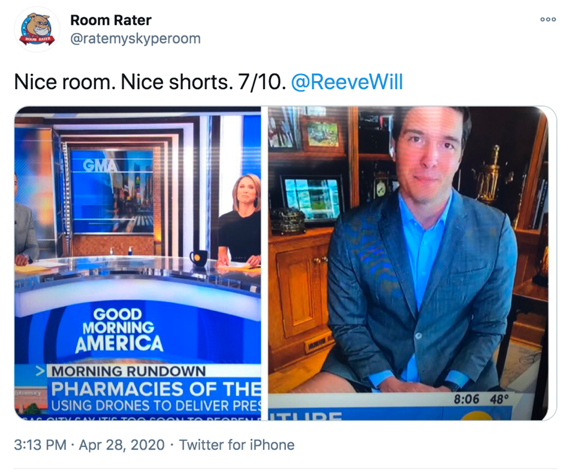This screenshot has width=568, height=474.
Task: Click the woman anchor in black dress
Action: (x=240, y=222)
